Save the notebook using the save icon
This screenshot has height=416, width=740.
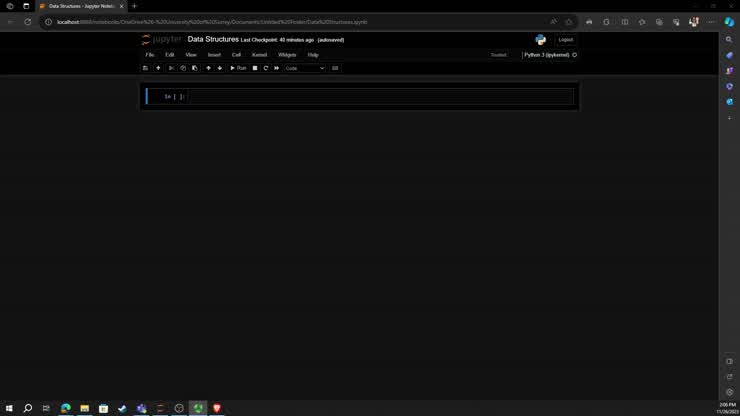pos(145,68)
